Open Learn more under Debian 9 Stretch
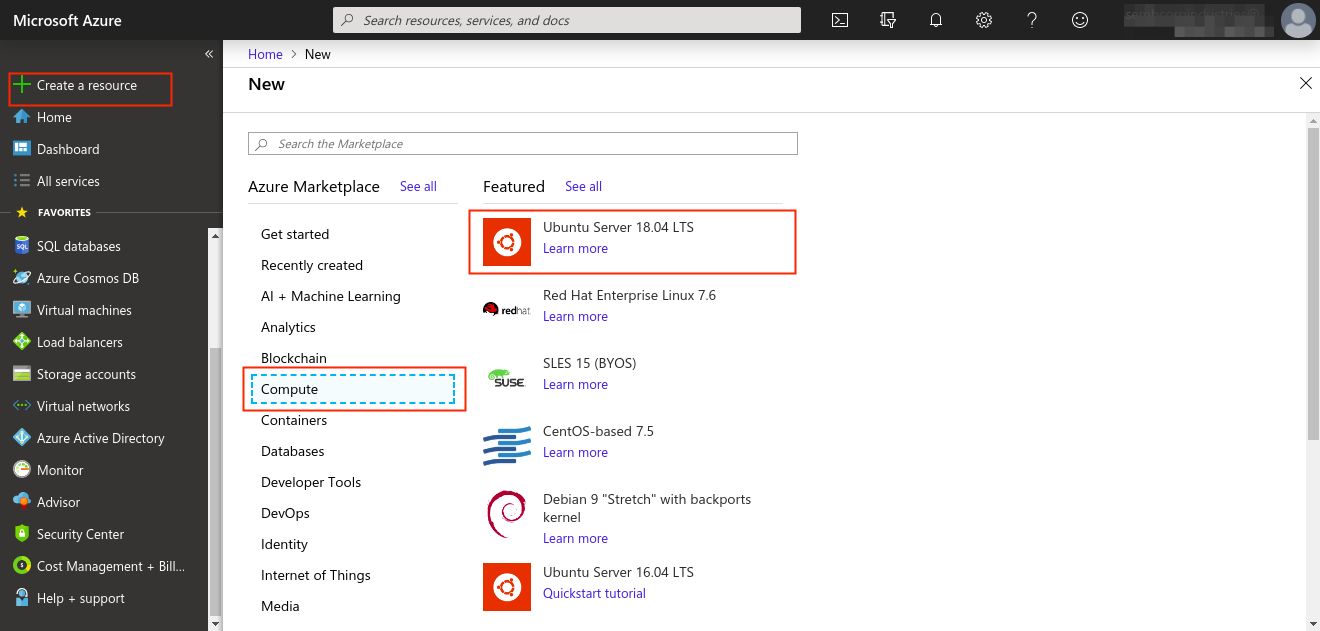The height and width of the screenshot is (631, 1320). point(575,538)
